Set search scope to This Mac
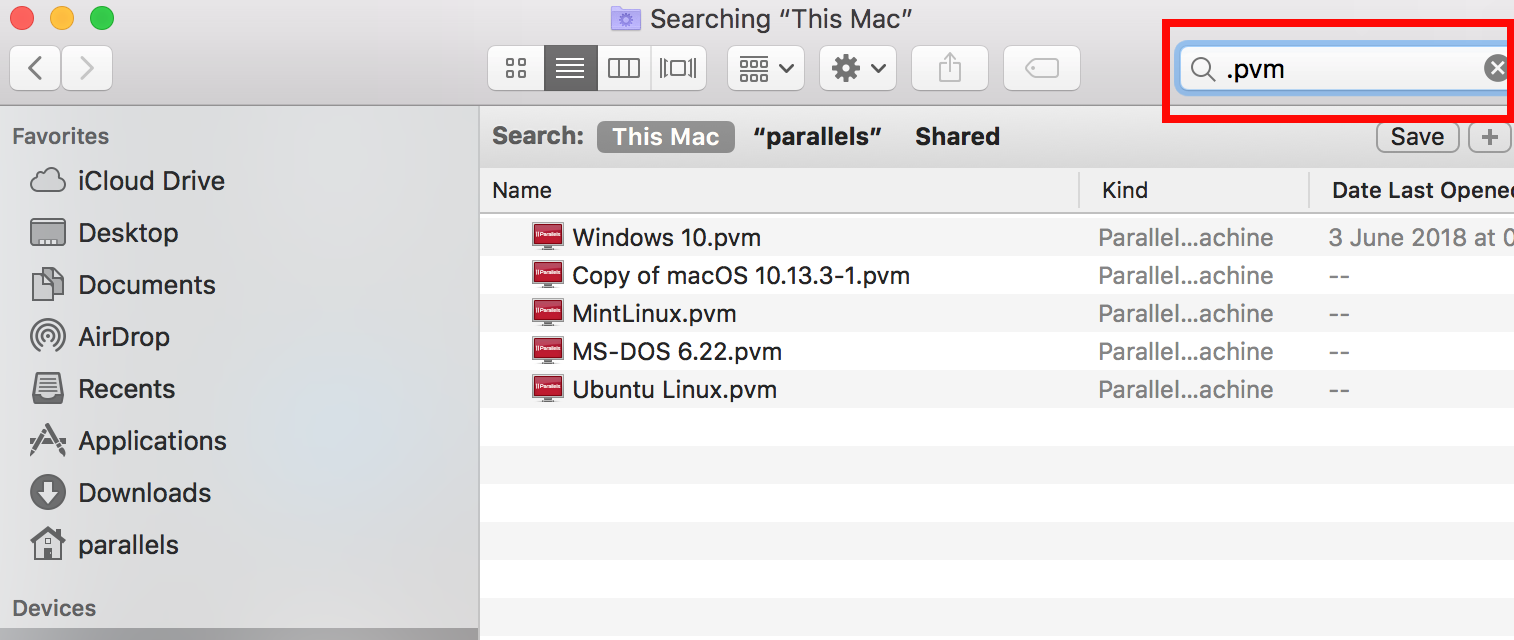1514x640 pixels. click(666, 137)
